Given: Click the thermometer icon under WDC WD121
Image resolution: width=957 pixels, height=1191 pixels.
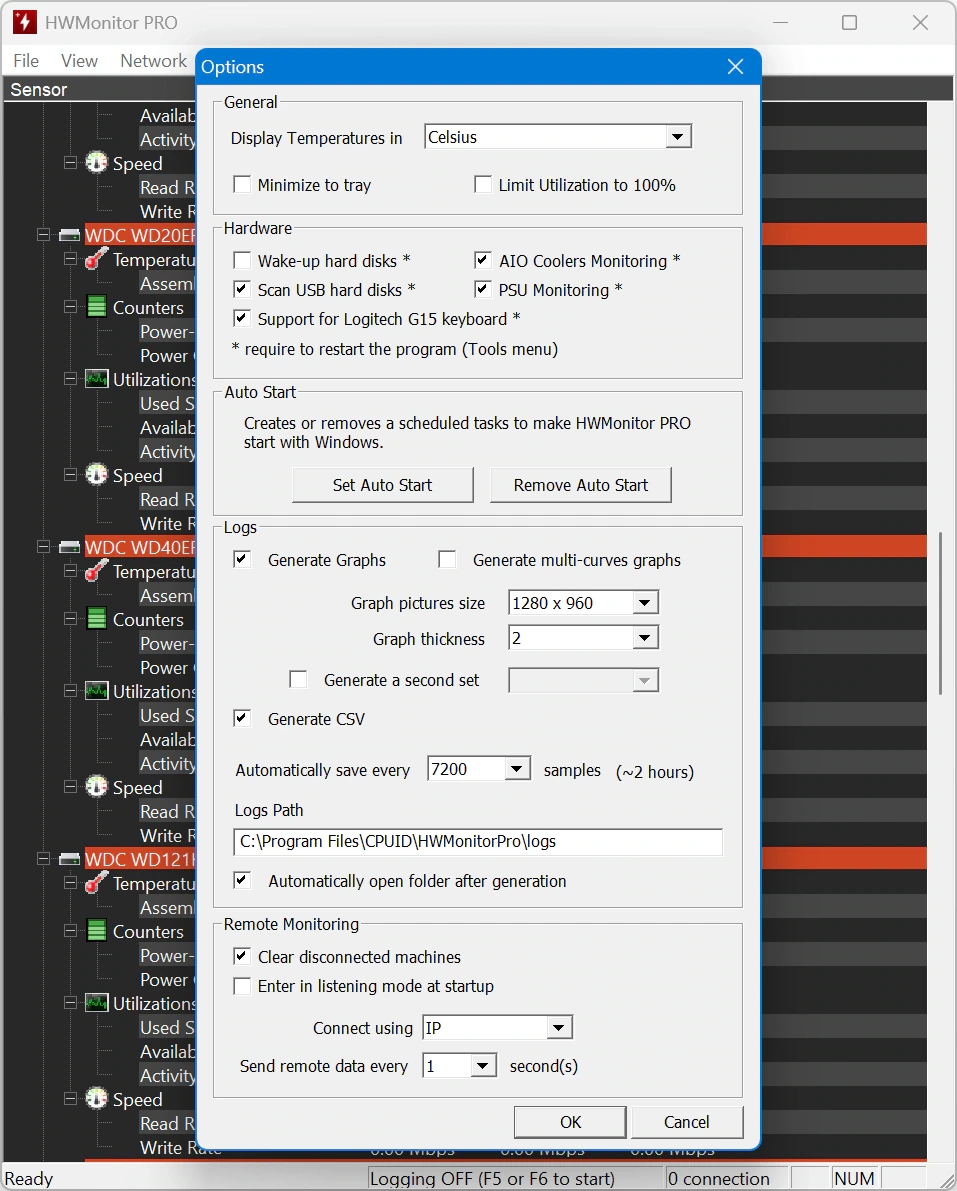Looking at the screenshot, I should (96, 883).
